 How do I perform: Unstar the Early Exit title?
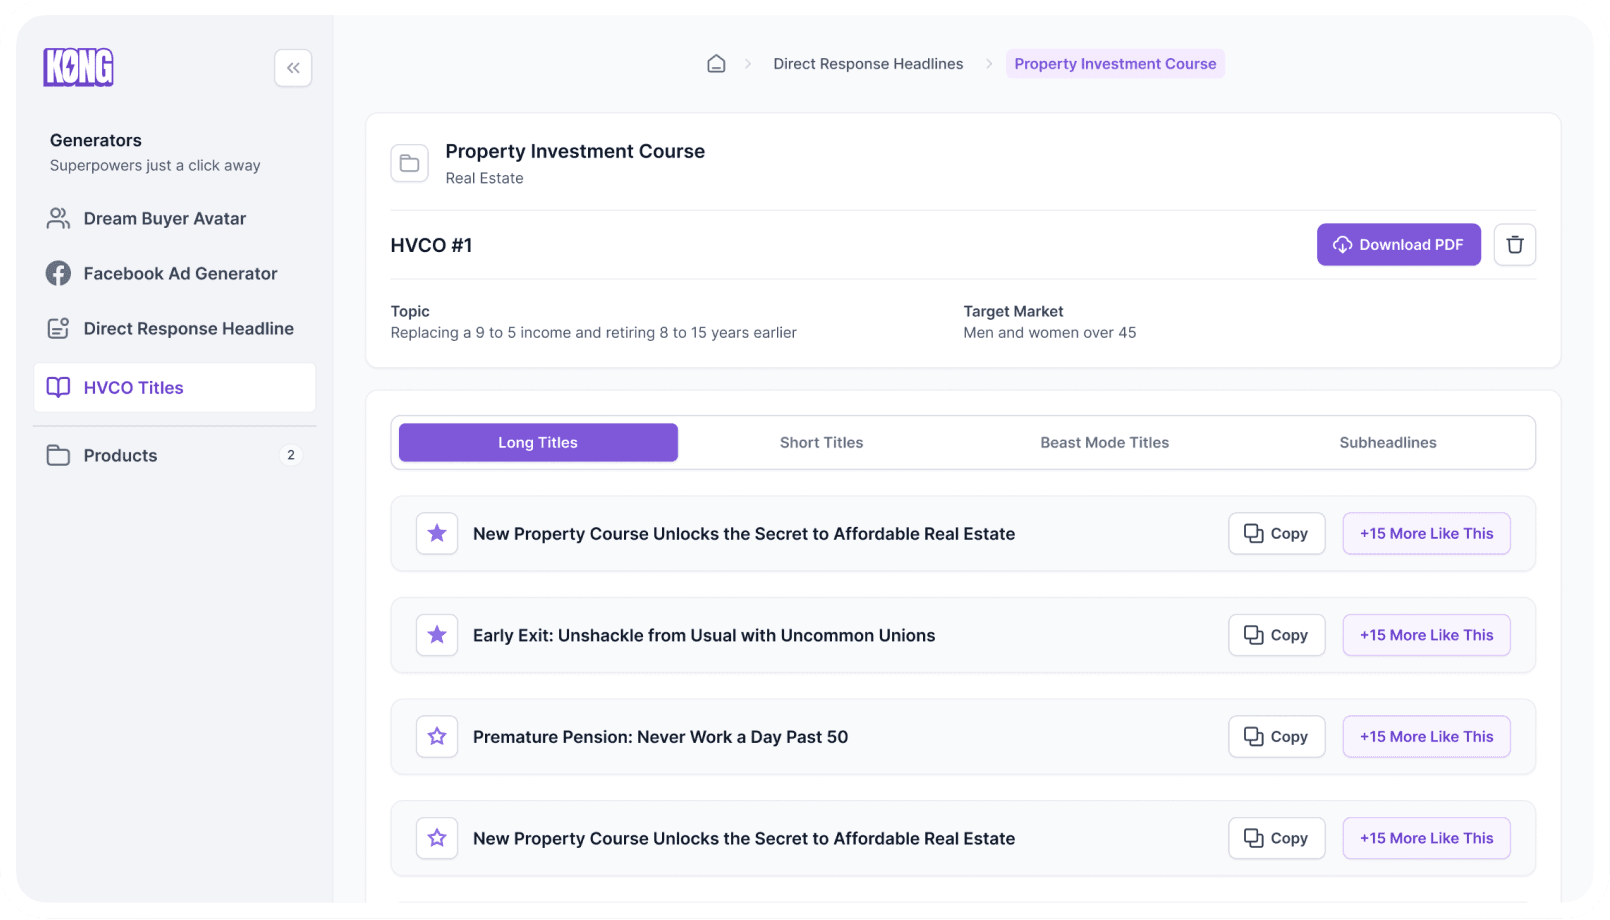click(437, 635)
